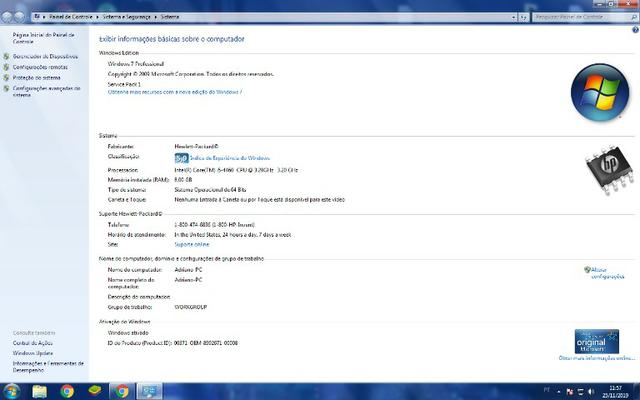Open the address bar history dropdown

(513, 17)
